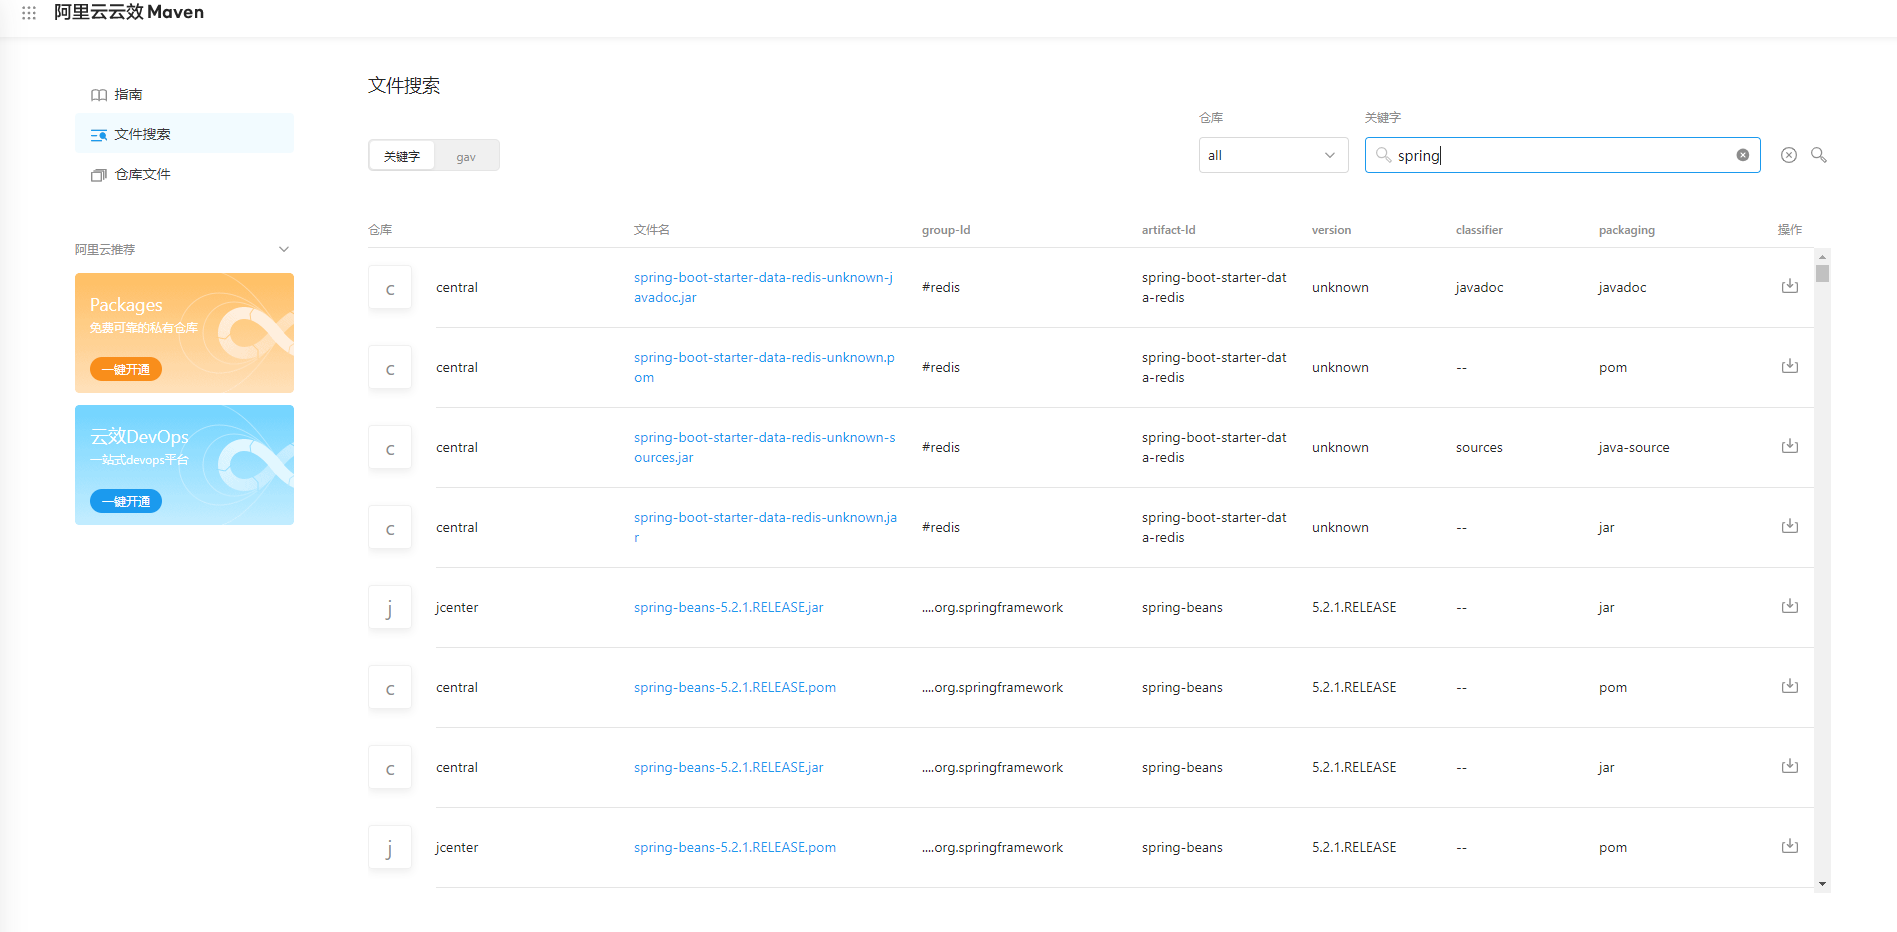This screenshot has height=932, width=1897.
Task: Focus the 关键字 search input field
Action: point(1562,155)
